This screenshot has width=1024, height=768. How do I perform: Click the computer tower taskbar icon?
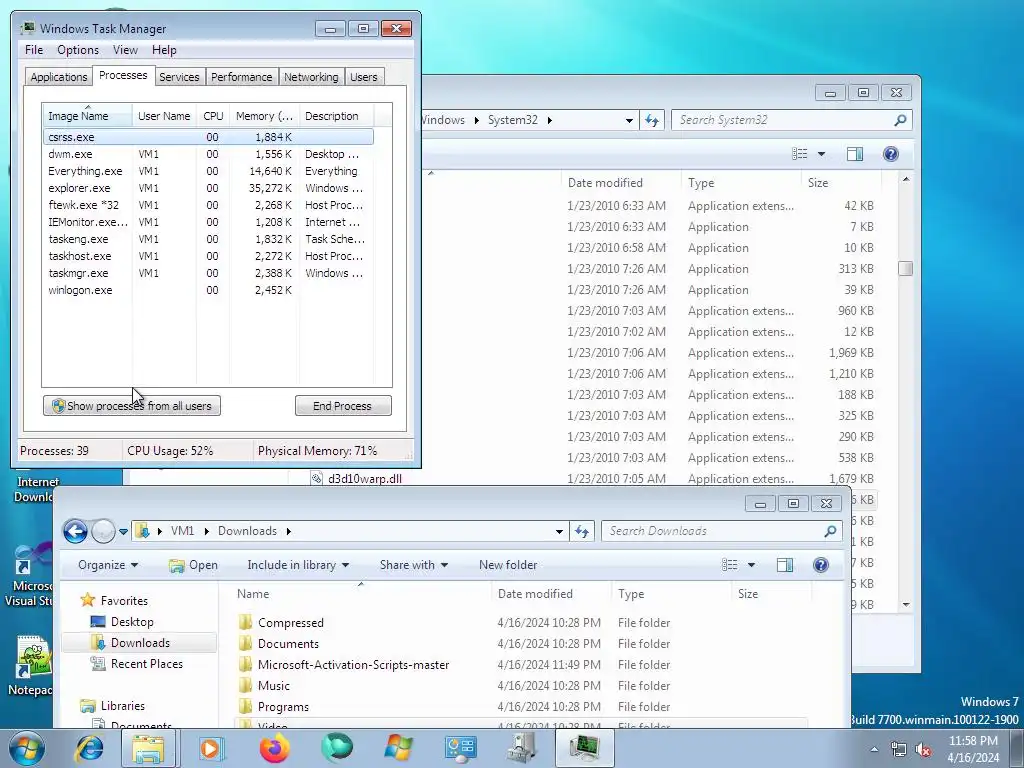click(x=522, y=748)
